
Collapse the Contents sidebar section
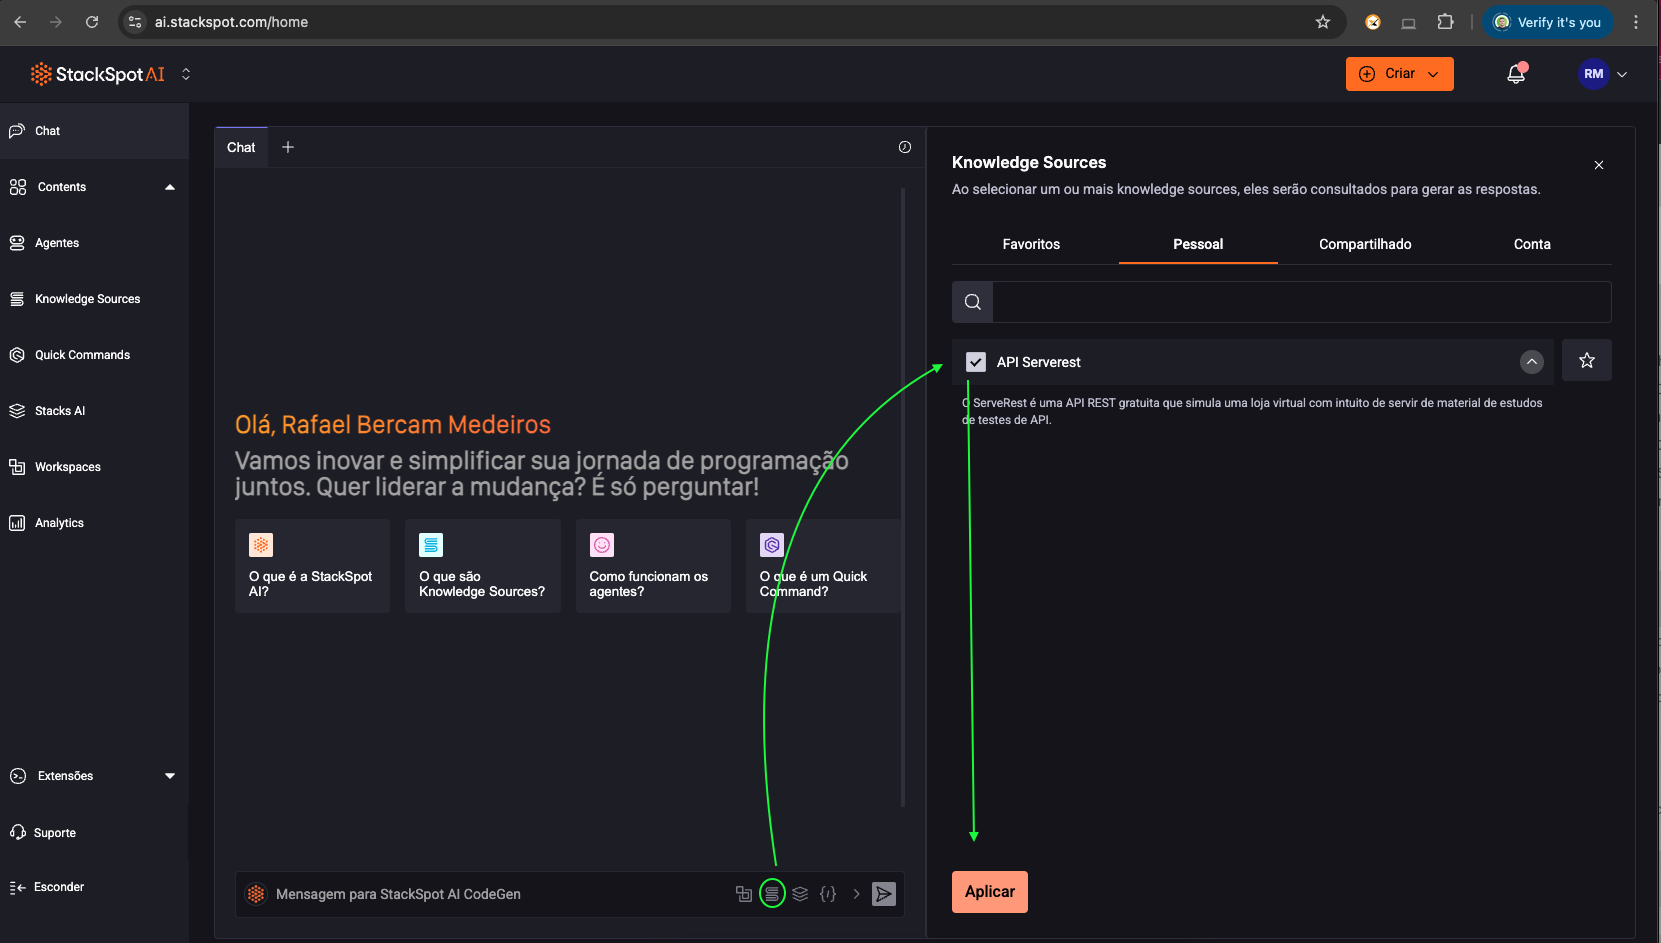pyautogui.click(x=170, y=187)
